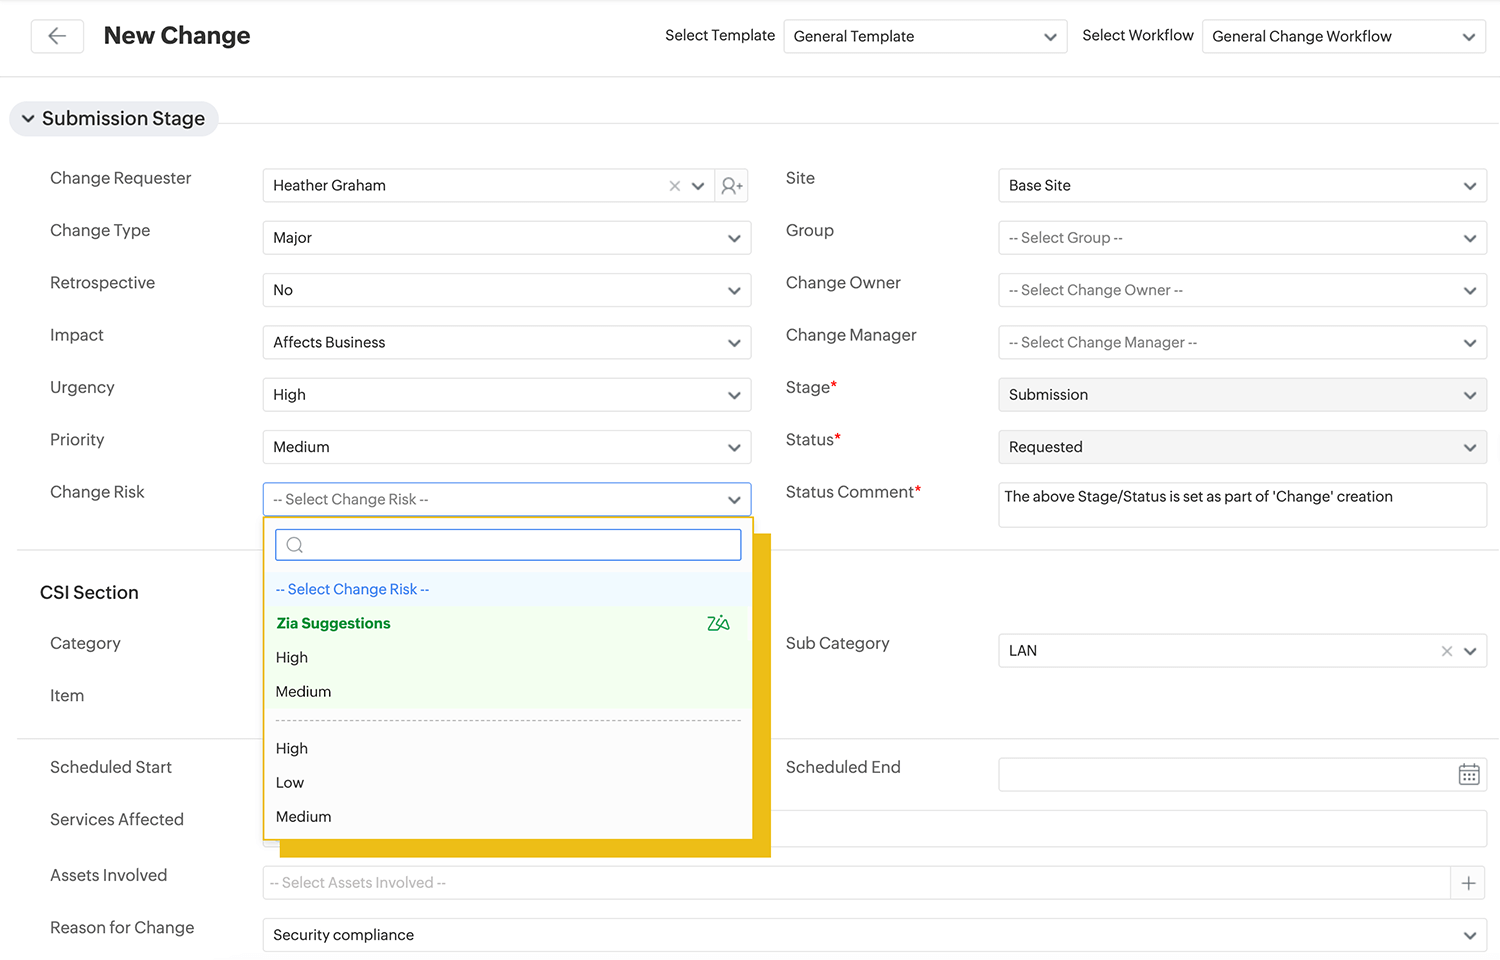Clear Heather Graham from Change Requester

pos(674,186)
